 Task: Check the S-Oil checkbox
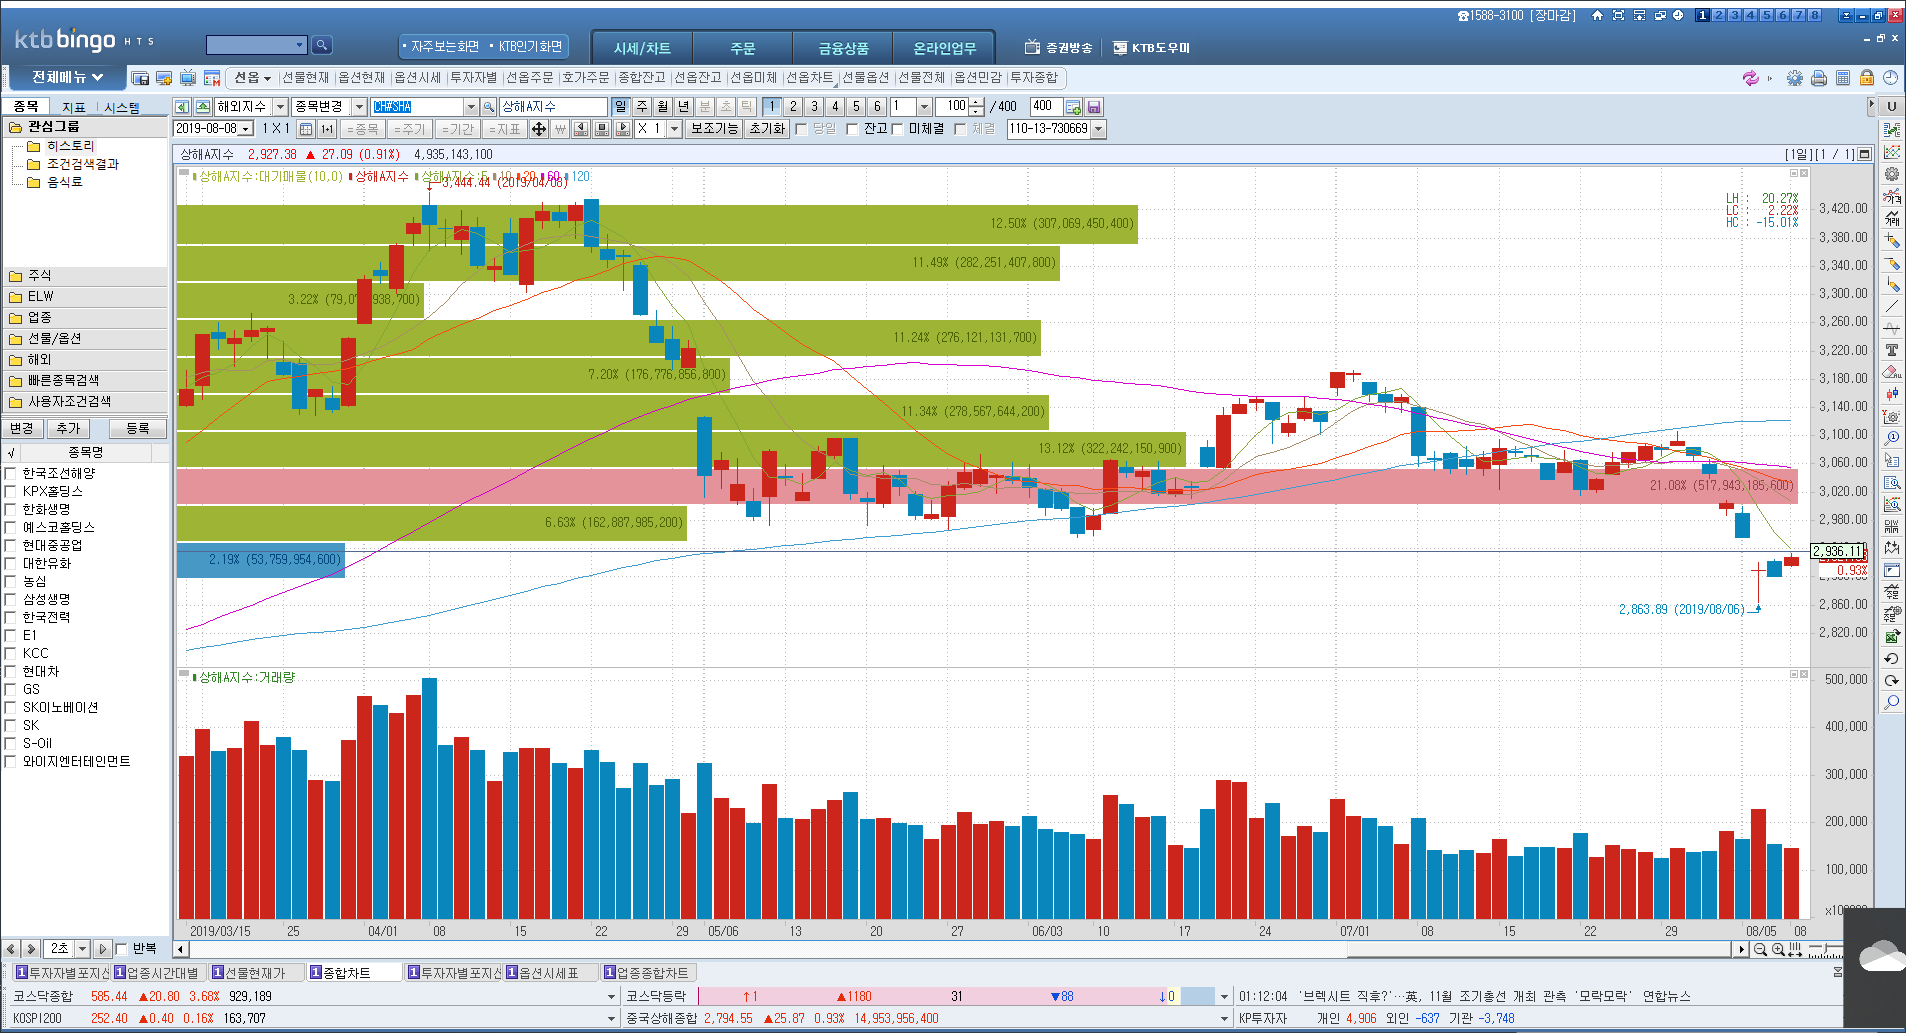click(11, 743)
